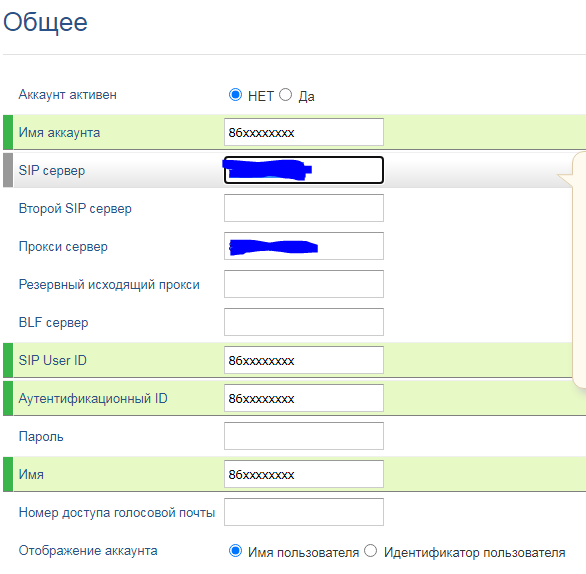This screenshot has height=574, width=586.
Task: Click the Имя text field
Action: point(304,474)
